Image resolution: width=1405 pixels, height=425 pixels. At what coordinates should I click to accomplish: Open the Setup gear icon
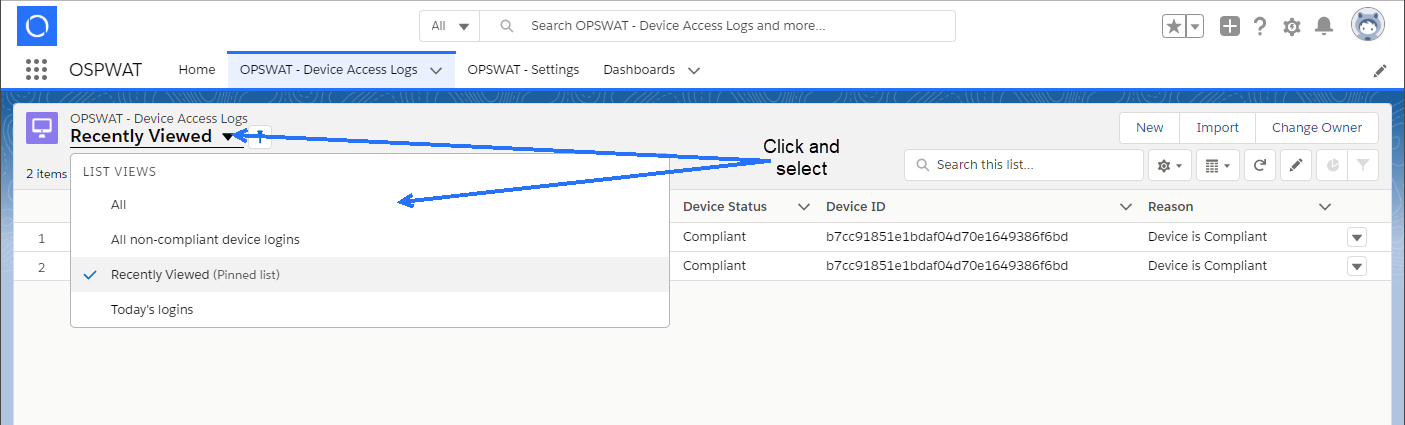click(x=1292, y=26)
